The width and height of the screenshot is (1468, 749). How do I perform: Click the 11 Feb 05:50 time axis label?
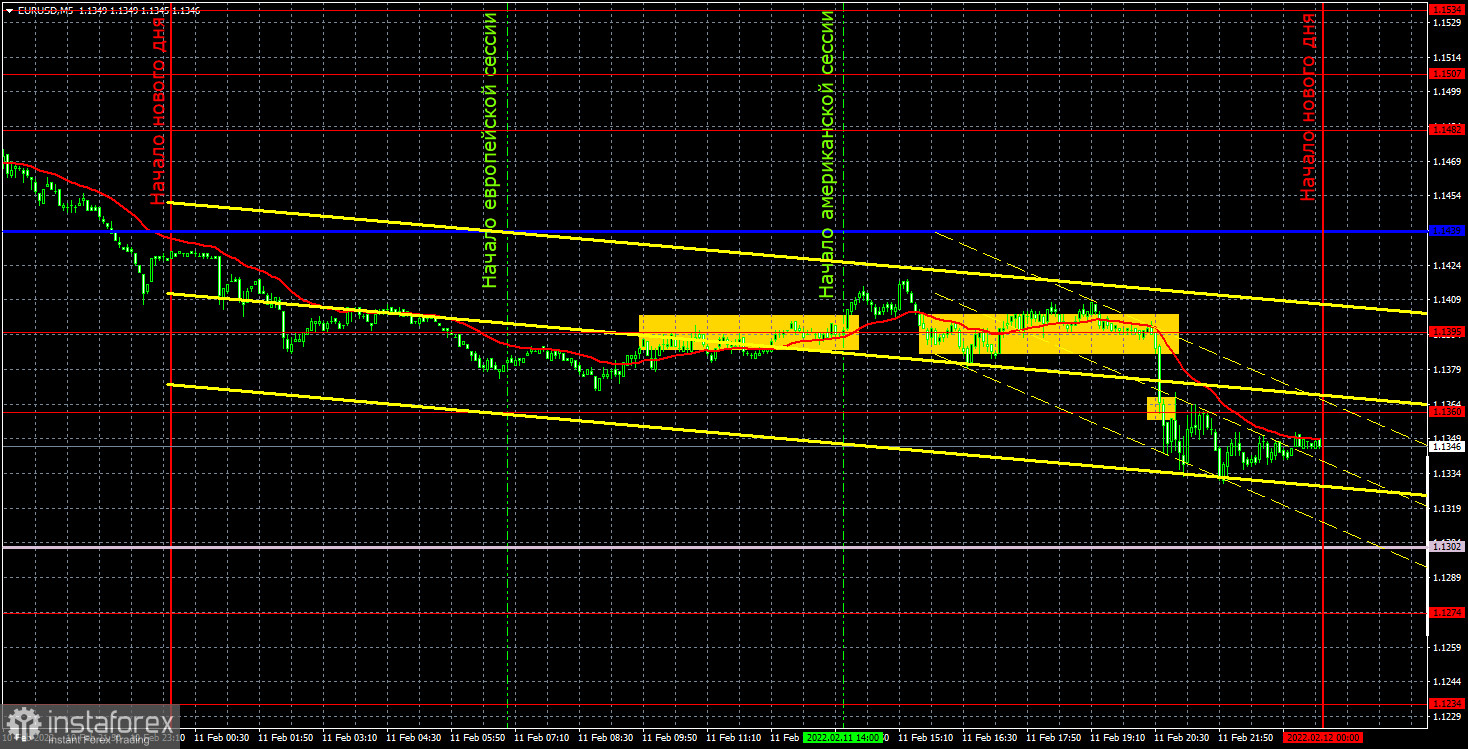pos(478,737)
